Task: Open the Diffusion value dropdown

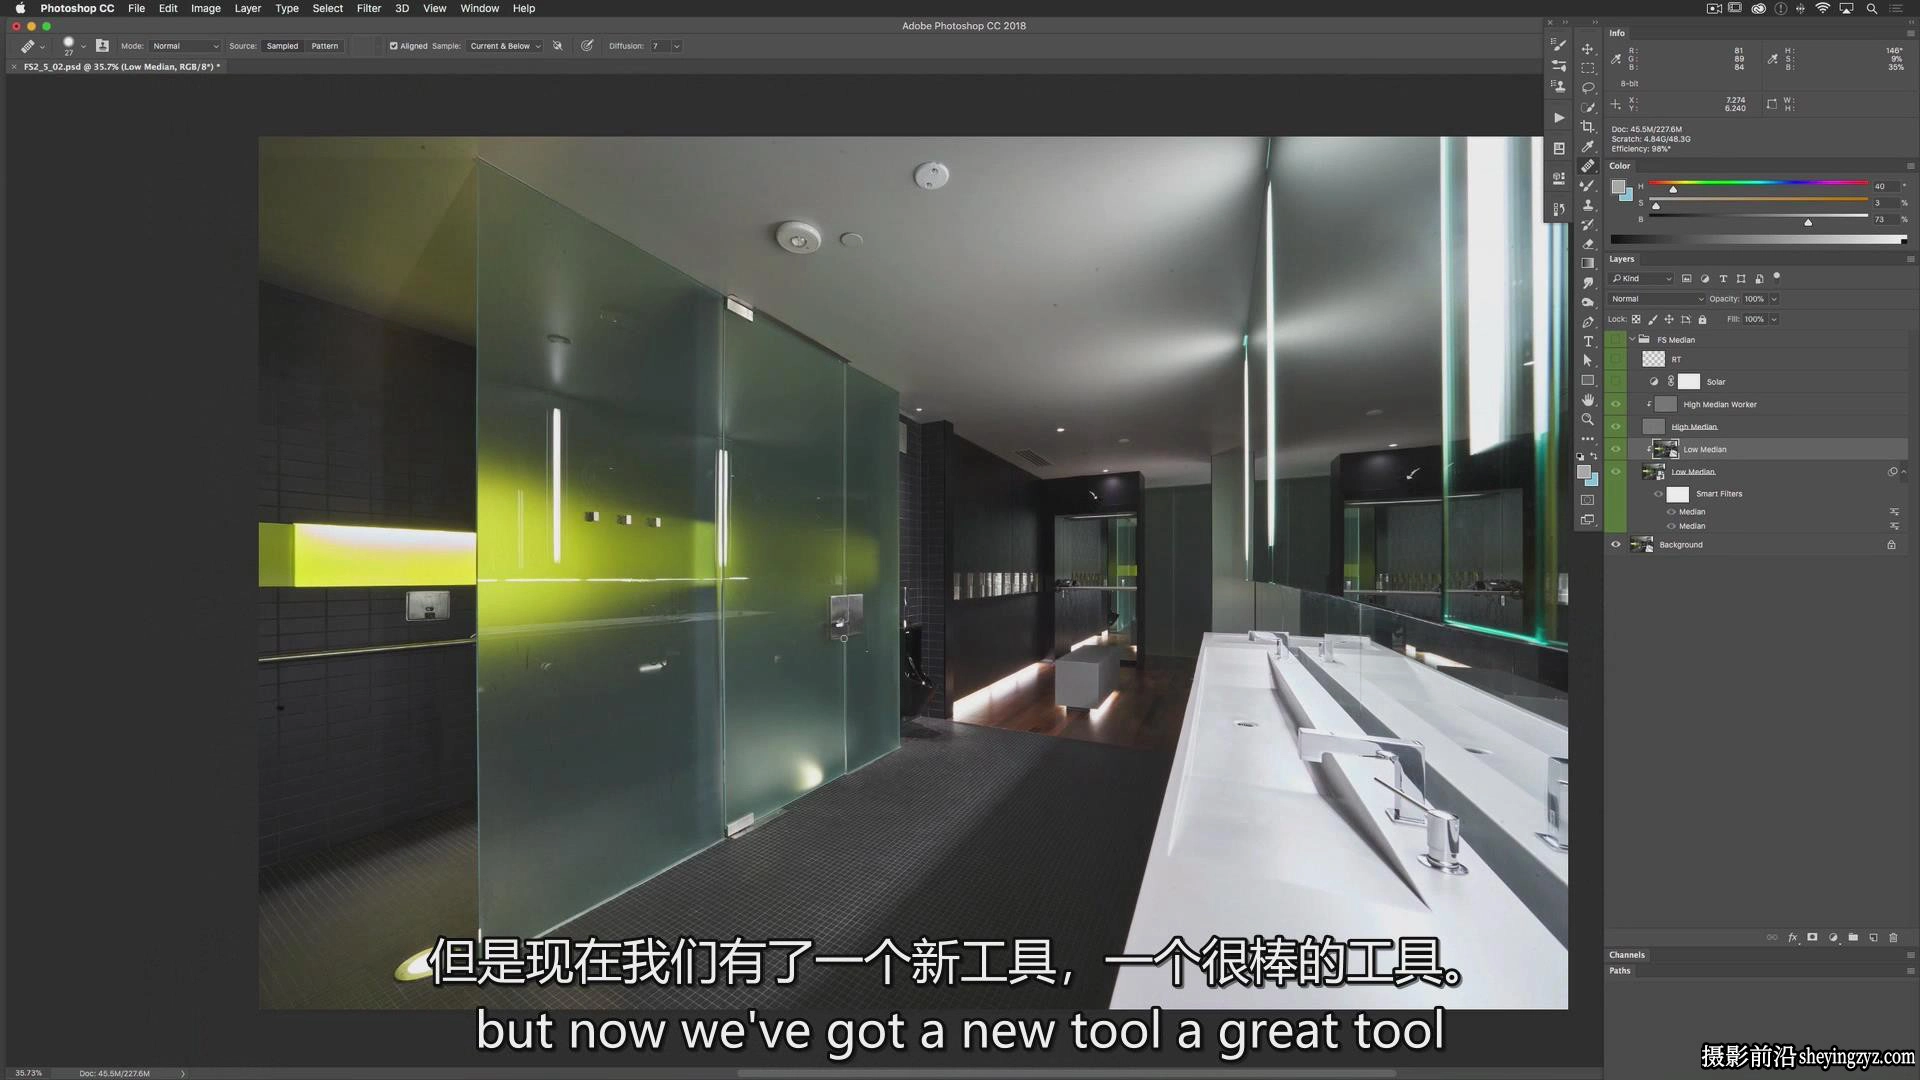Action: pos(677,46)
